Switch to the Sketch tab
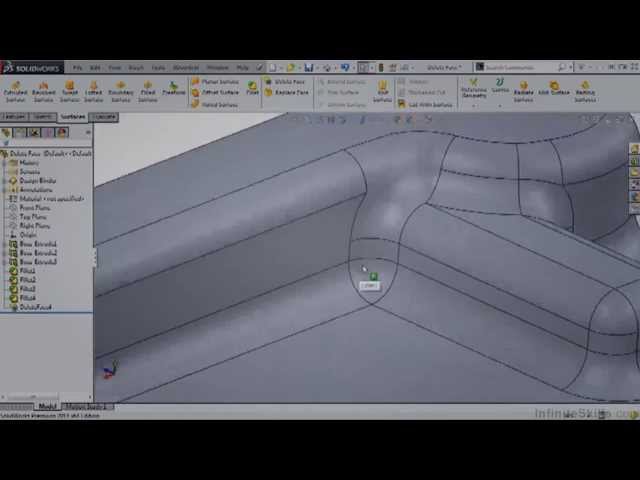Screen dimensions: 640x480 click(x=43, y=117)
